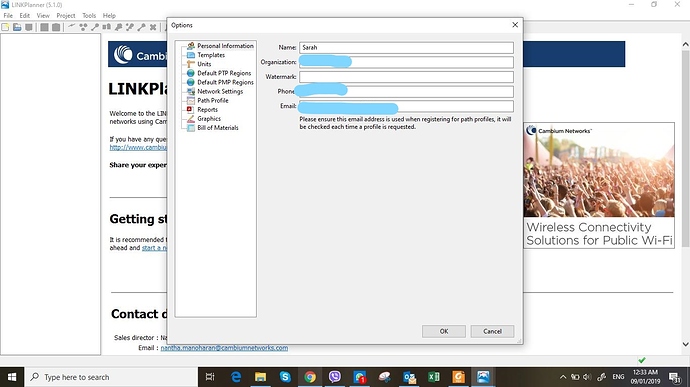
Task: Click the cambium website link on the welcome page
Action: pyautogui.click(x=138, y=147)
